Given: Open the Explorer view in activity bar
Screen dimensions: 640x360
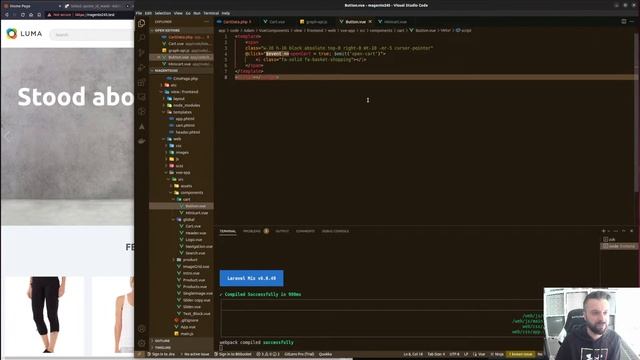Looking at the screenshot, I should 142,23.
